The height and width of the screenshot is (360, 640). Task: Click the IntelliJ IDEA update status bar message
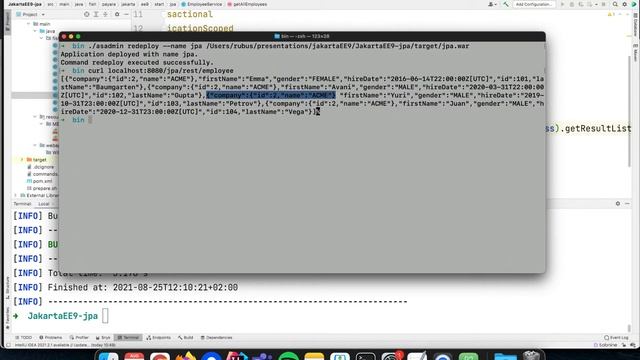click(x=65, y=345)
